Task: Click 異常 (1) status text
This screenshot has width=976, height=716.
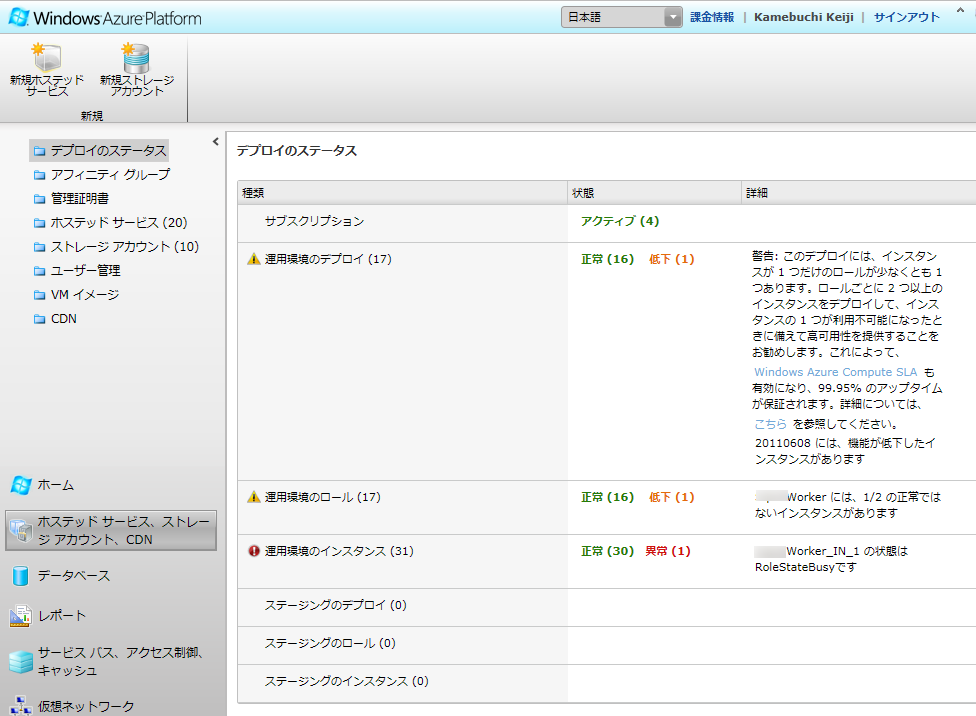Action: coord(668,551)
